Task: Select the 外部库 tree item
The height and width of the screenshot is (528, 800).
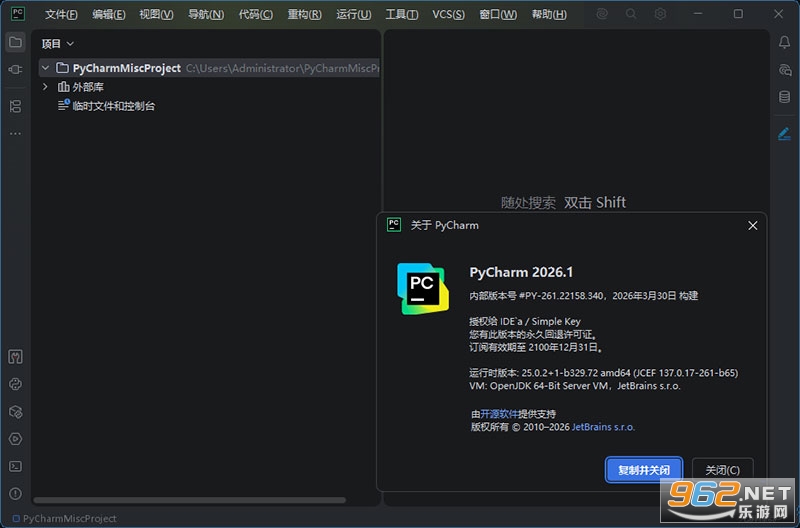Action: pos(88,87)
